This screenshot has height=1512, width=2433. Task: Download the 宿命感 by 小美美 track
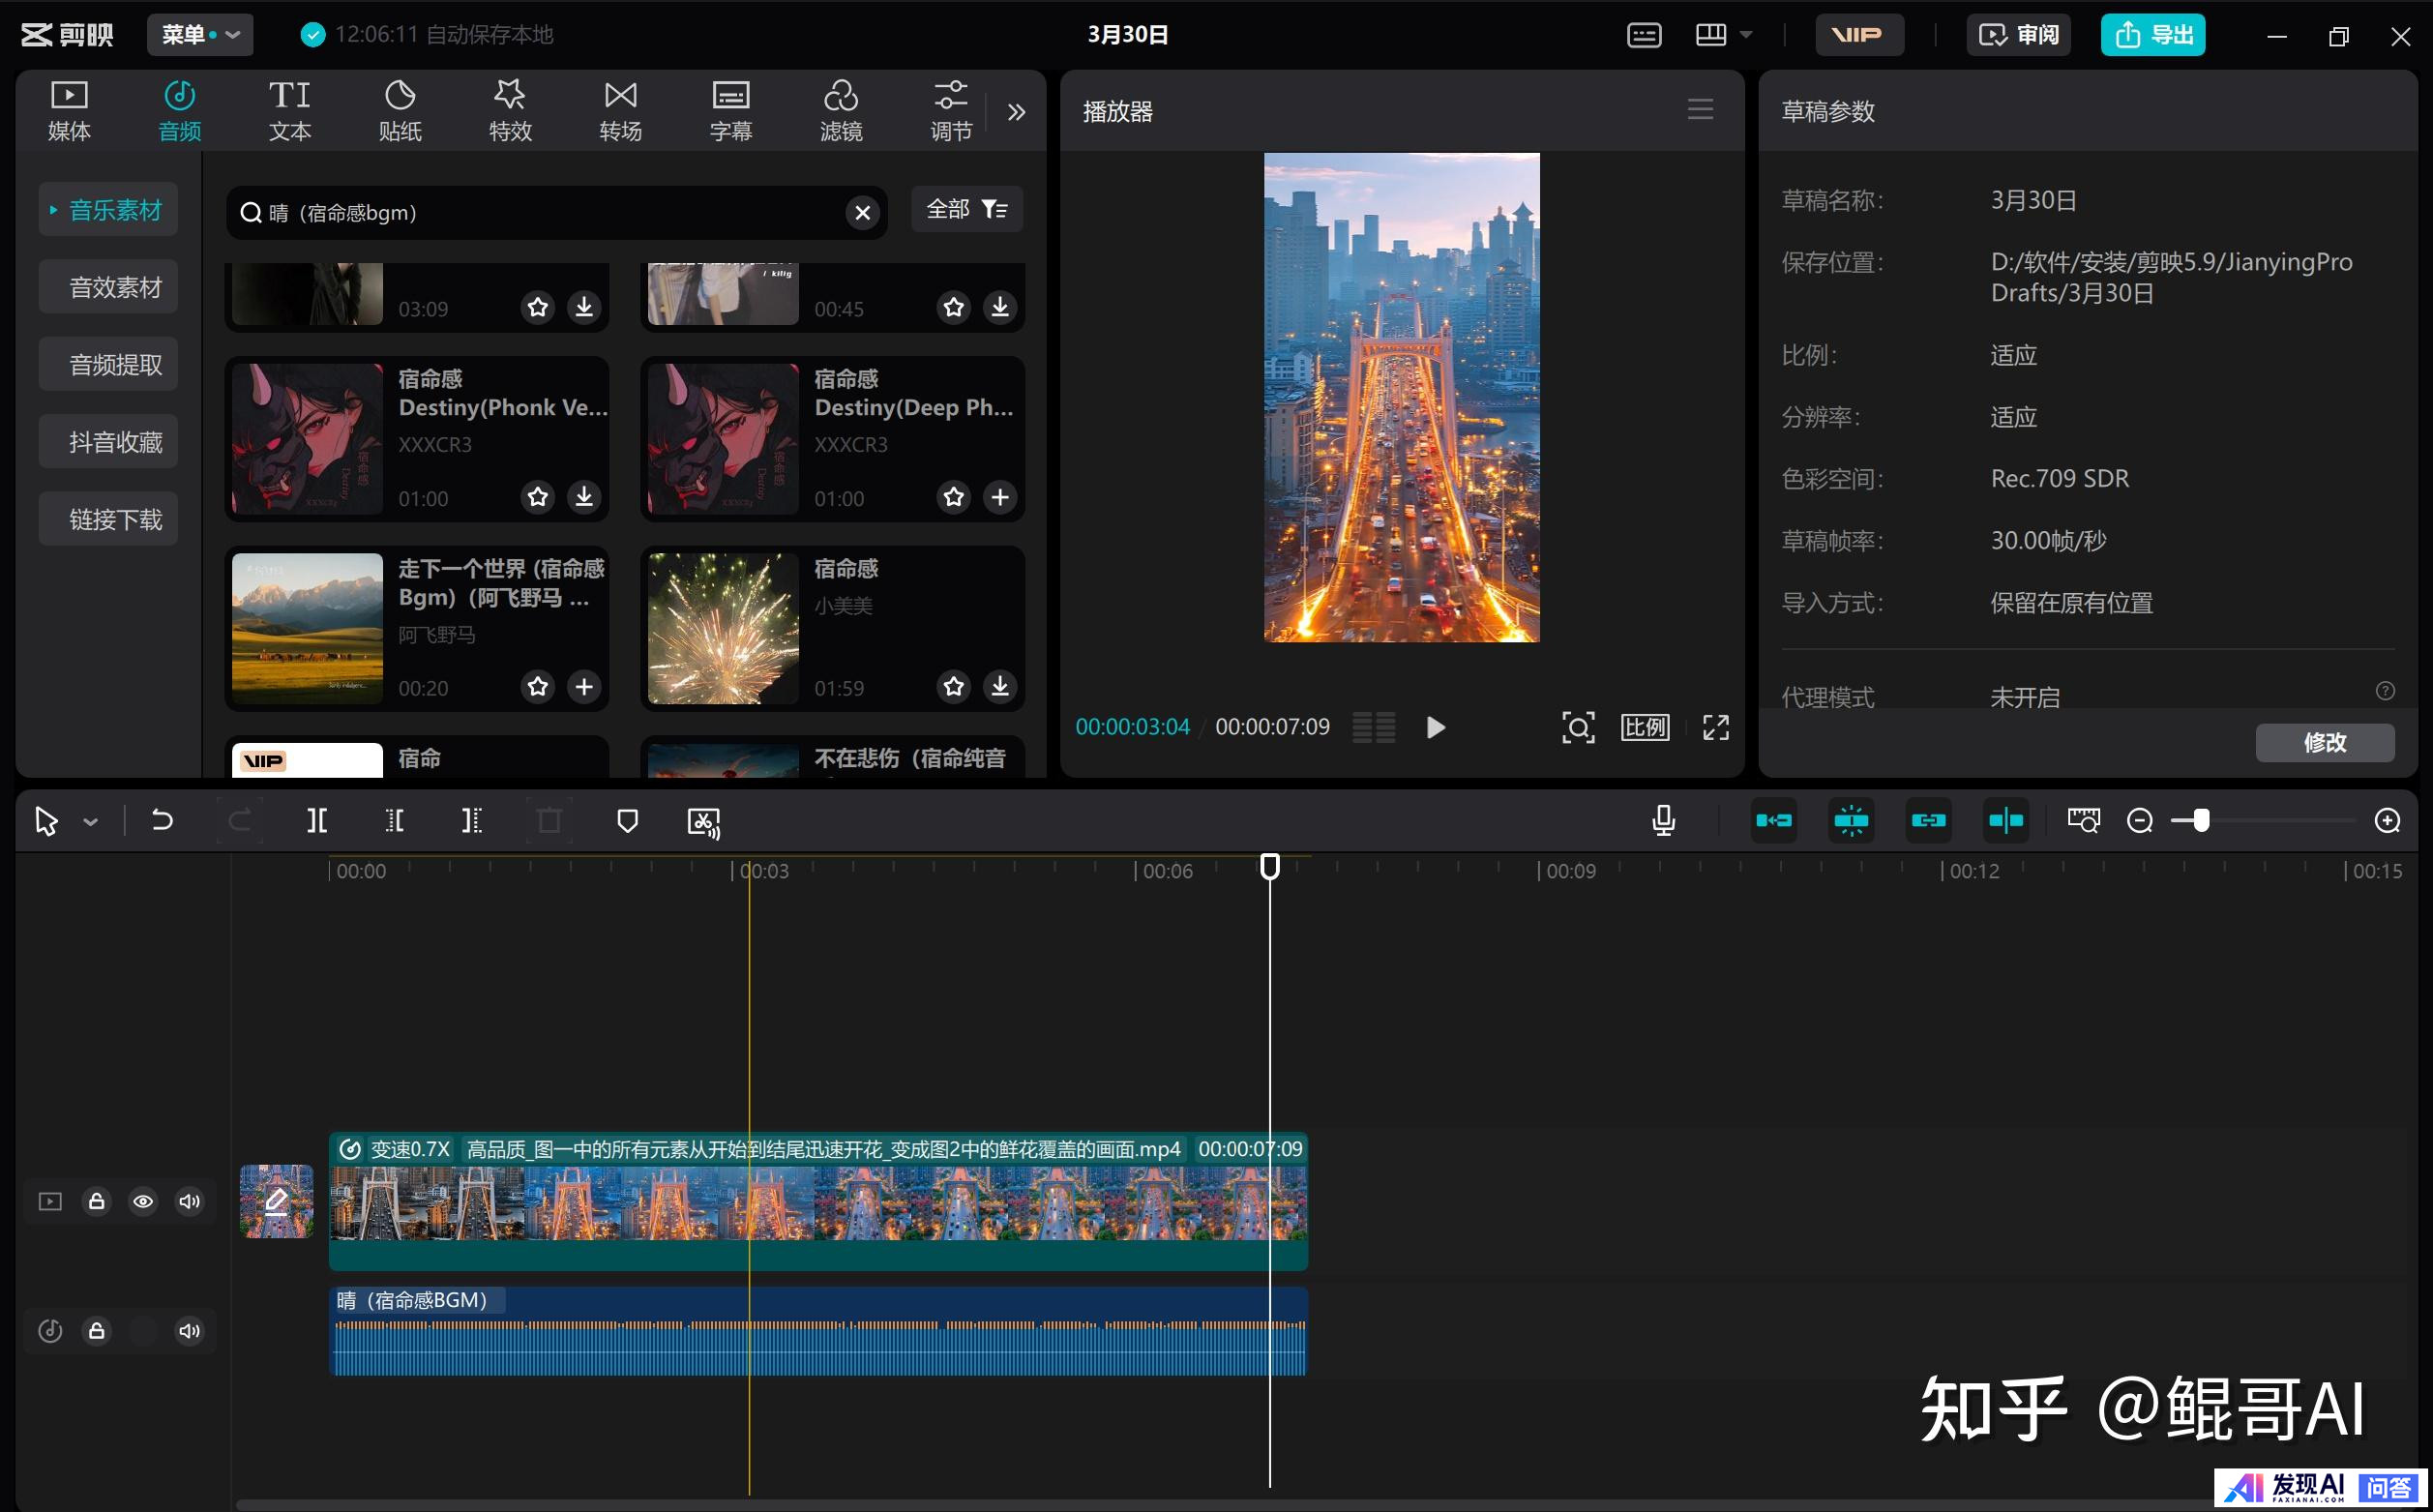coord(999,687)
